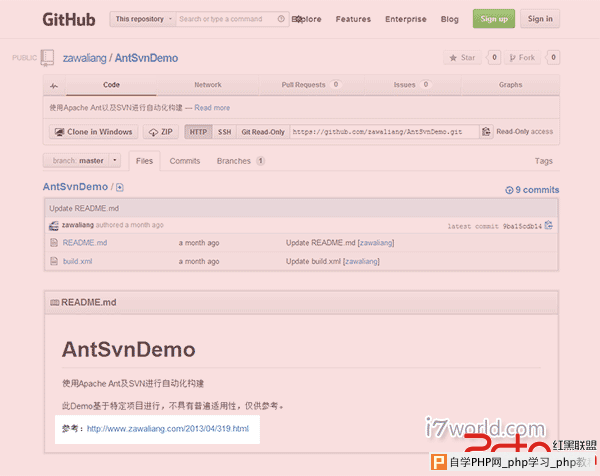The width and height of the screenshot is (600, 476).
Task: Visit the Blog
Action: 450,19
